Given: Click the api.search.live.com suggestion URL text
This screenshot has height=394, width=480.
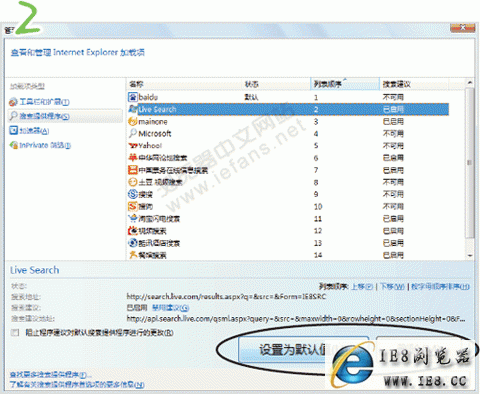Looking at the screenshot, I should [x=296, y=319].
